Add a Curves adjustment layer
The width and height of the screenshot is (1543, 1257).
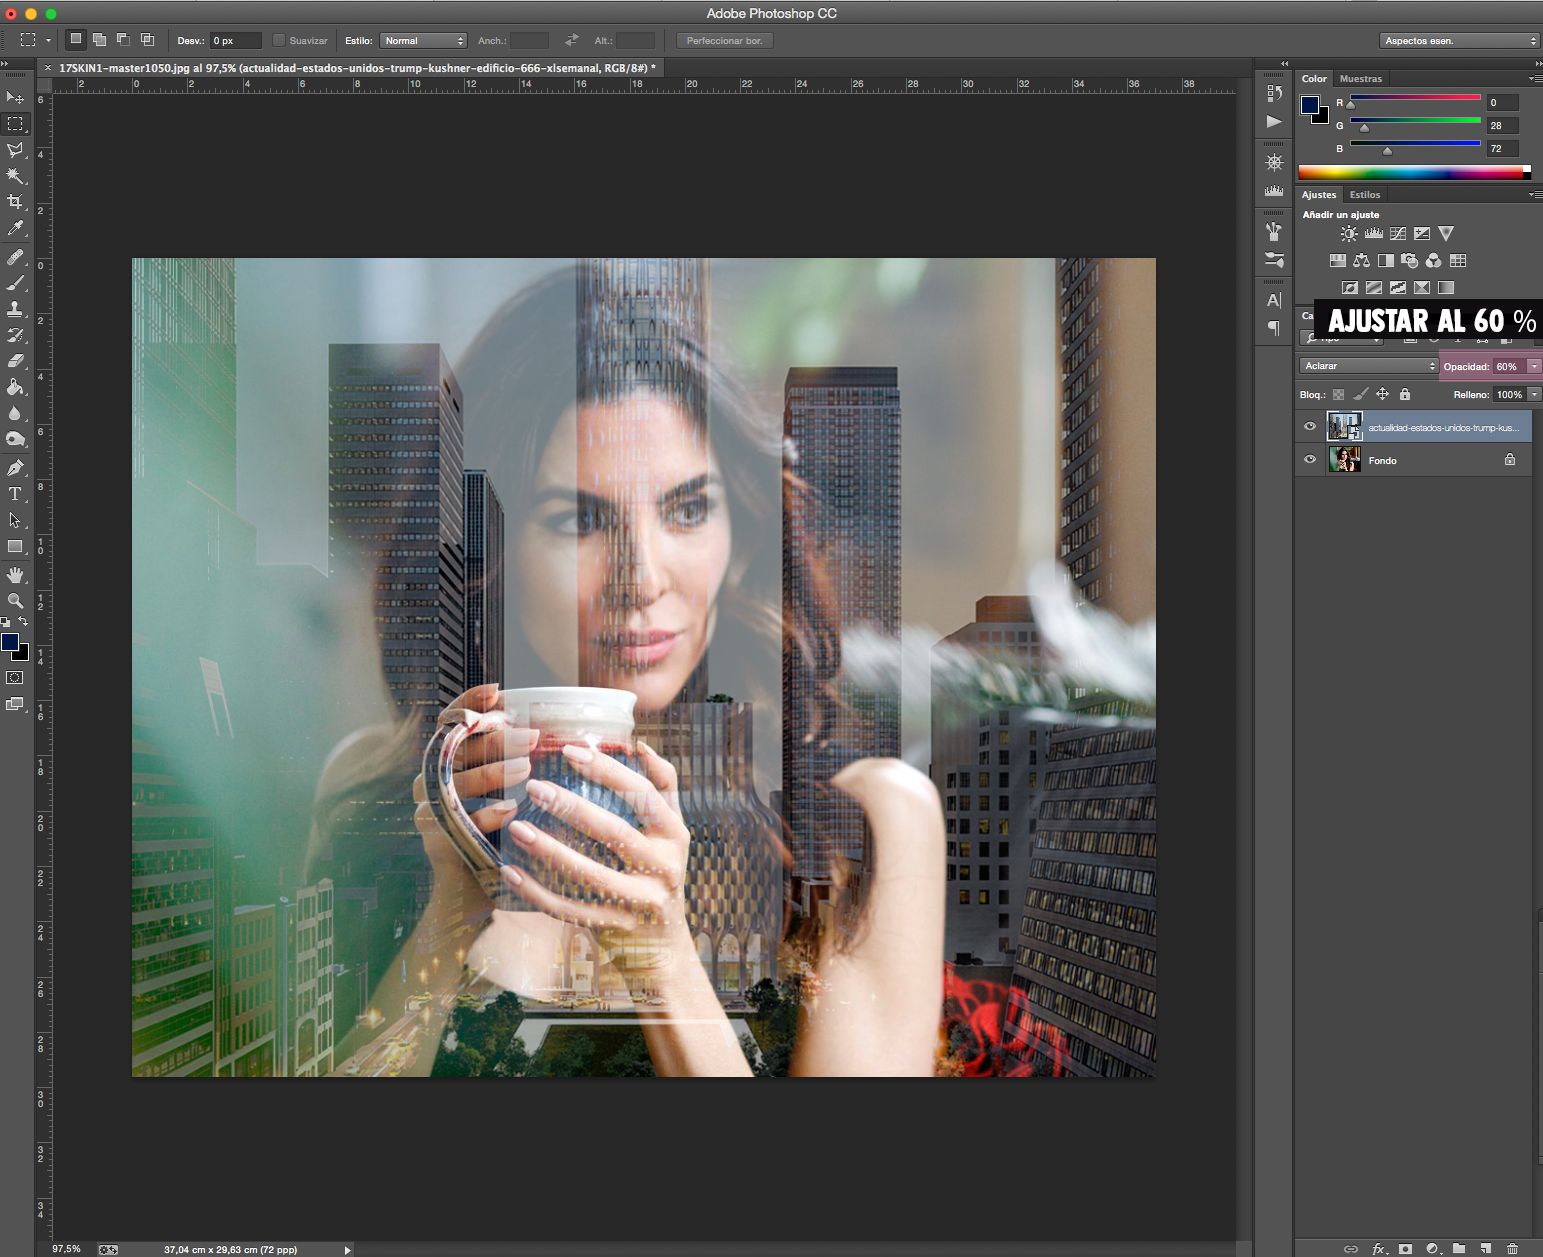[1398, 234]
